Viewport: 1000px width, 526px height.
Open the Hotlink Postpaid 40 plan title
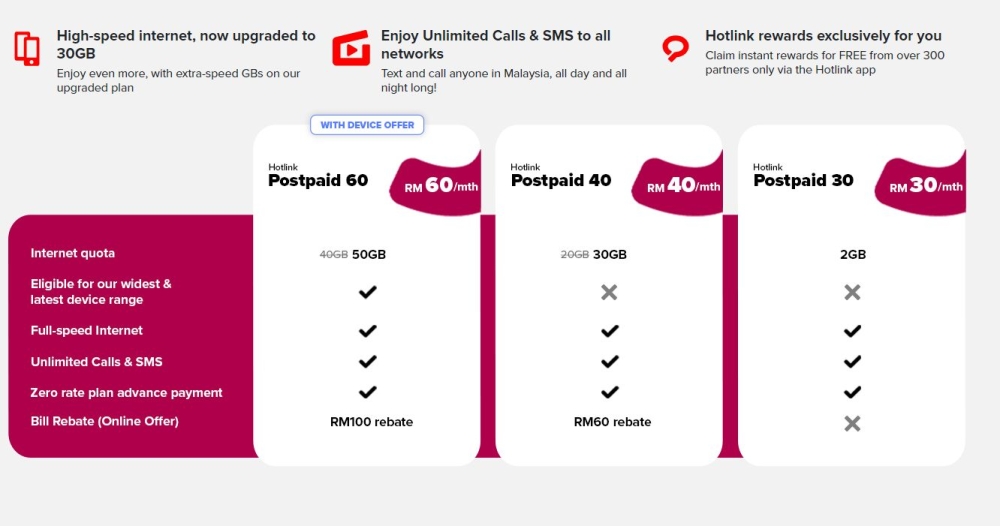(x=561, y=176)
